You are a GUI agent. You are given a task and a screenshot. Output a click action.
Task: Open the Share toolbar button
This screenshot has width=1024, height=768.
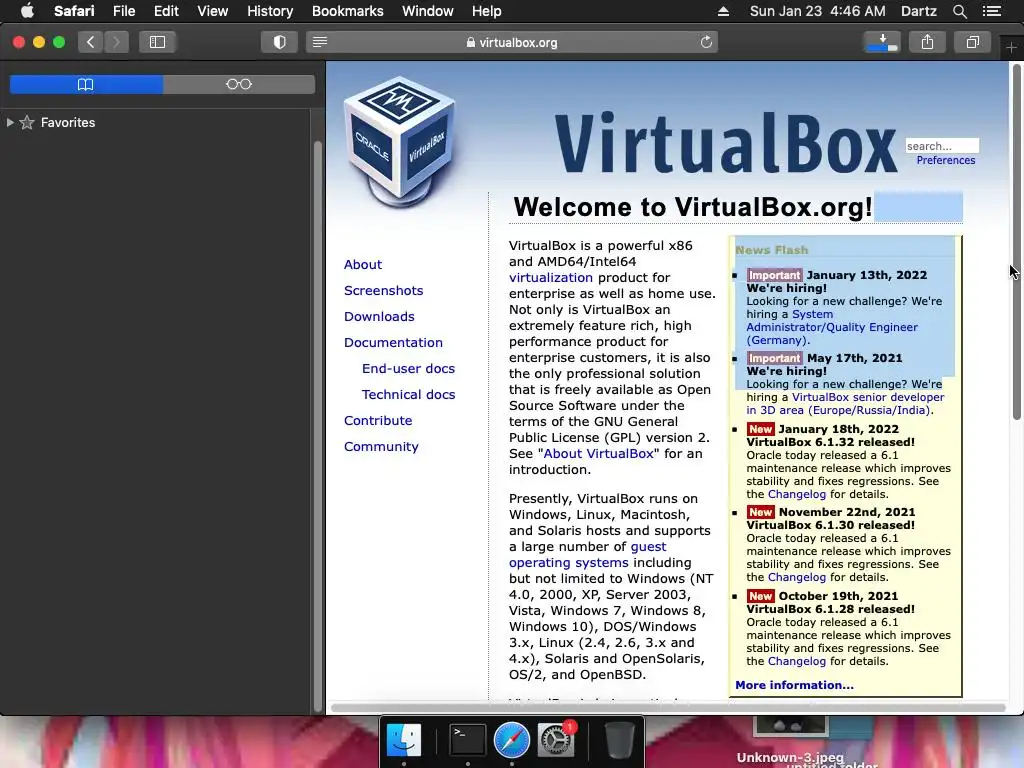click(927, 42)
